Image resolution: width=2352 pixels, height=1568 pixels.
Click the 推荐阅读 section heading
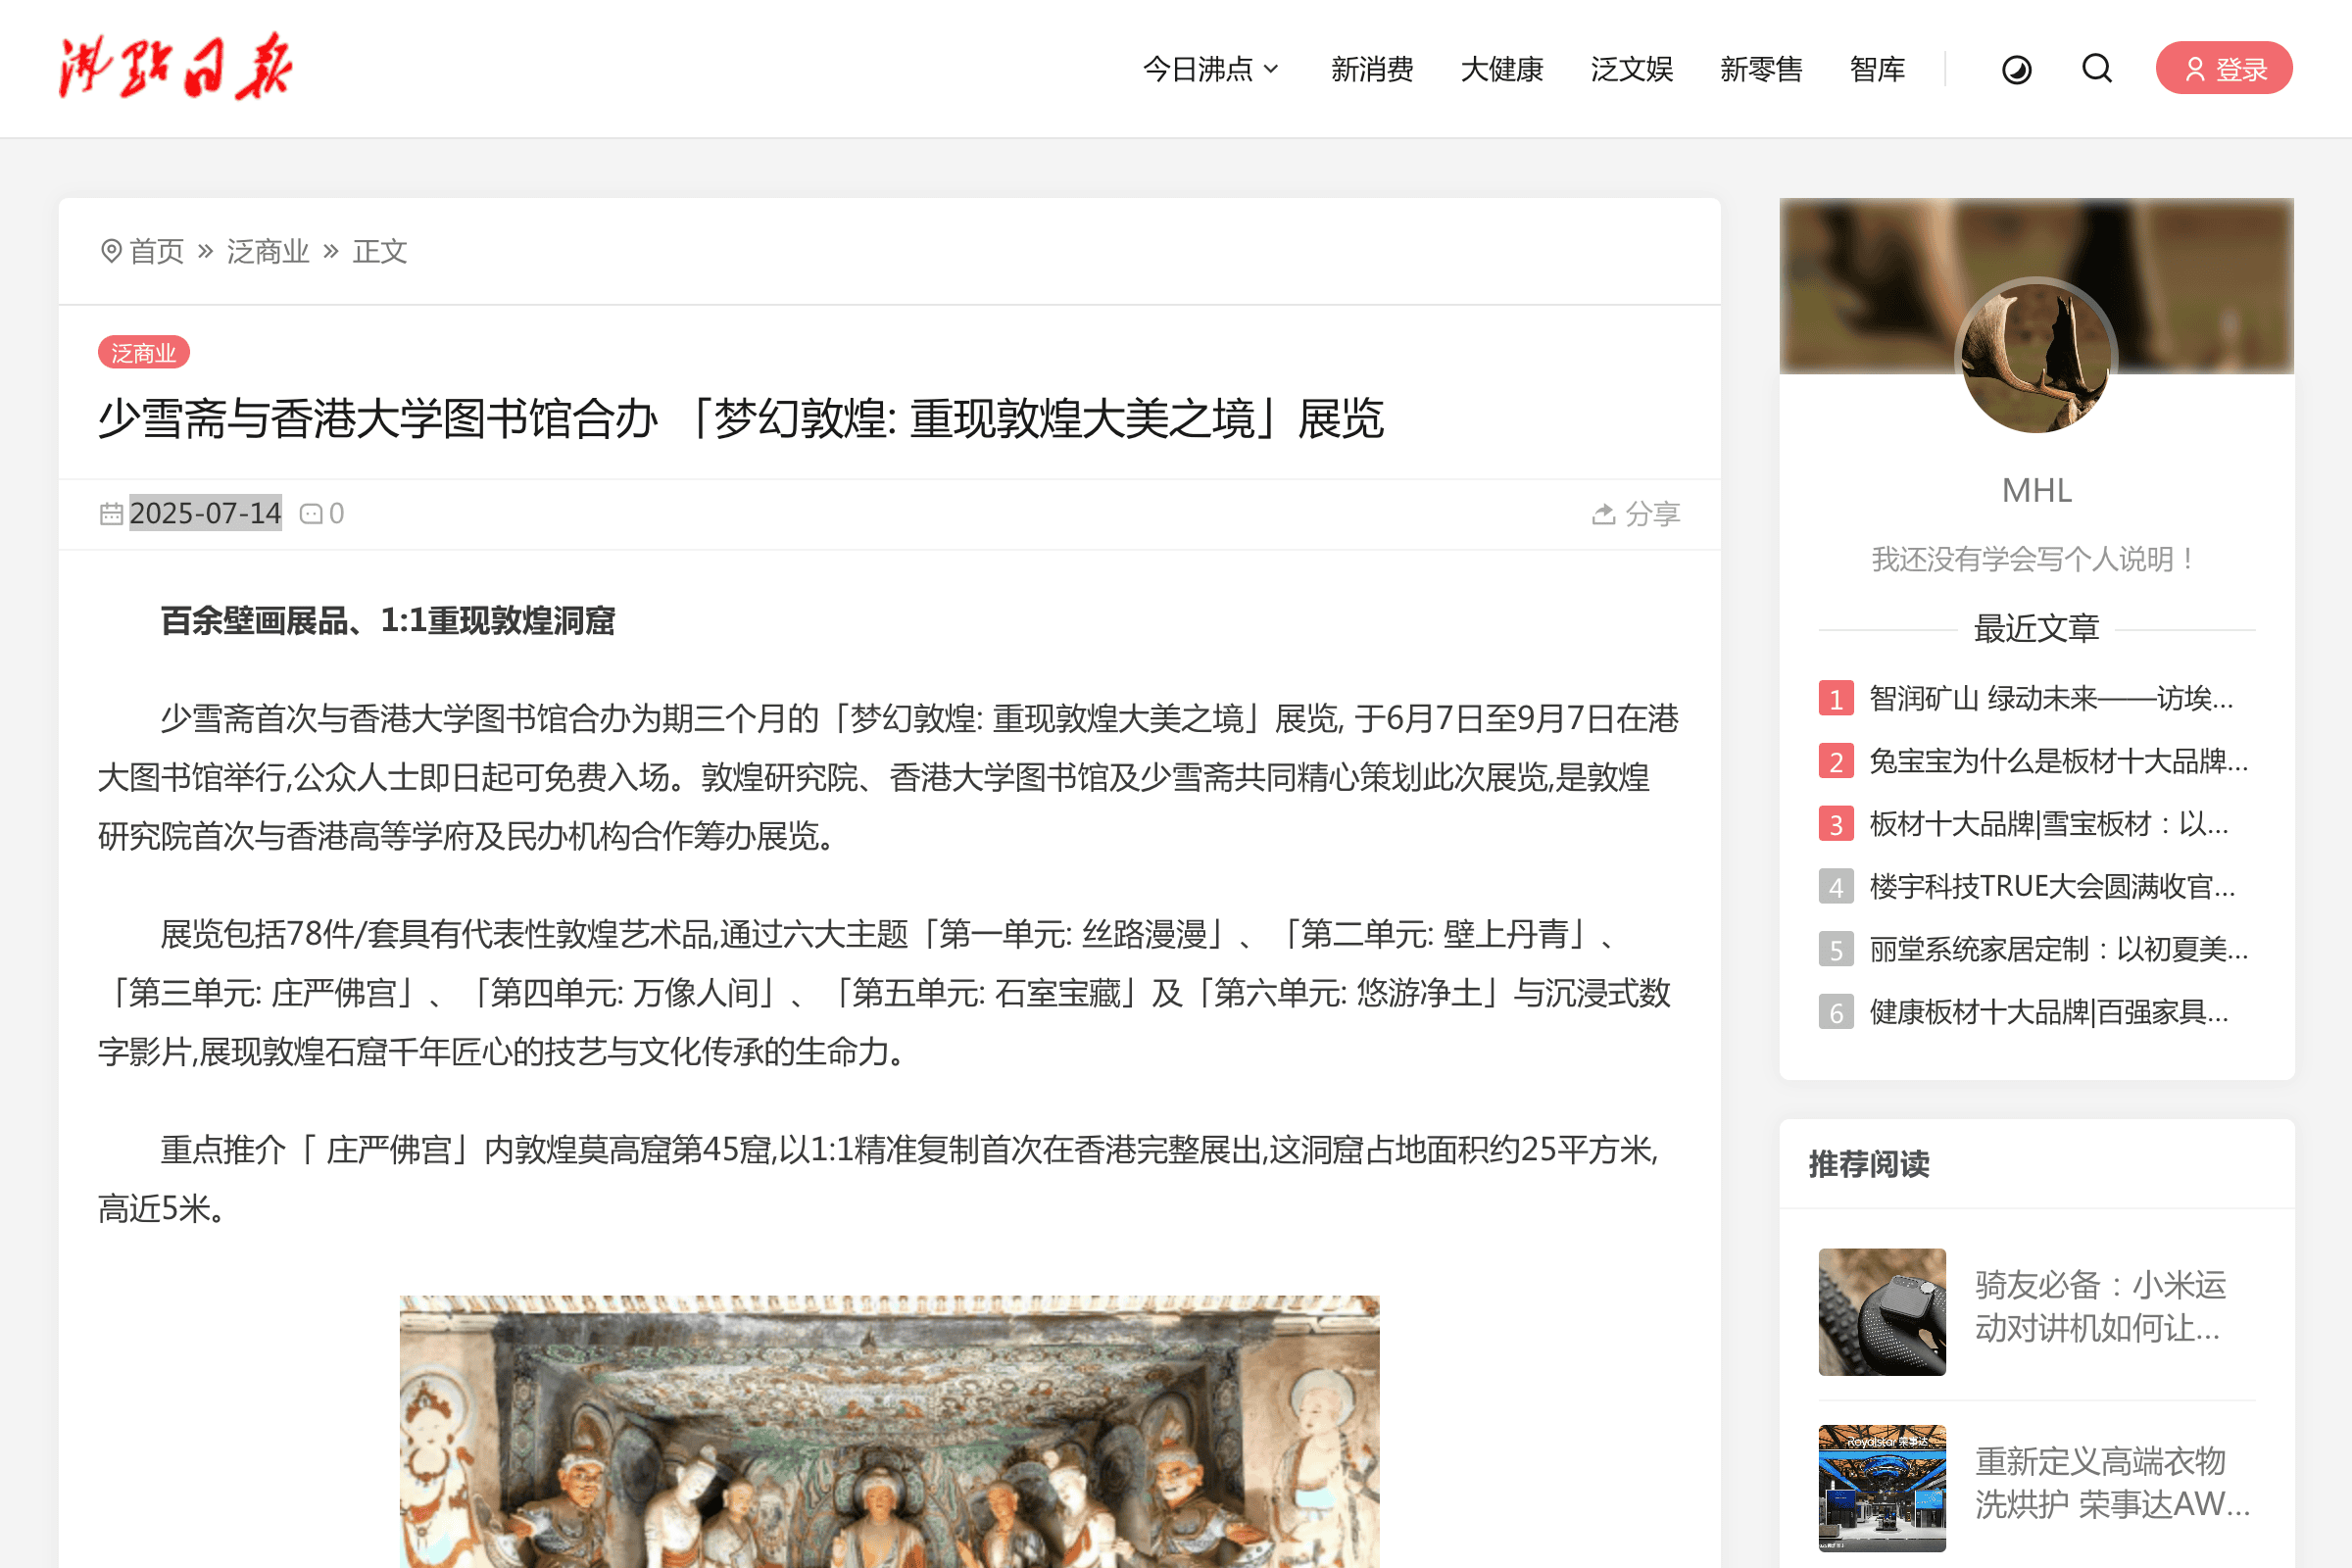point(1868,1164)
